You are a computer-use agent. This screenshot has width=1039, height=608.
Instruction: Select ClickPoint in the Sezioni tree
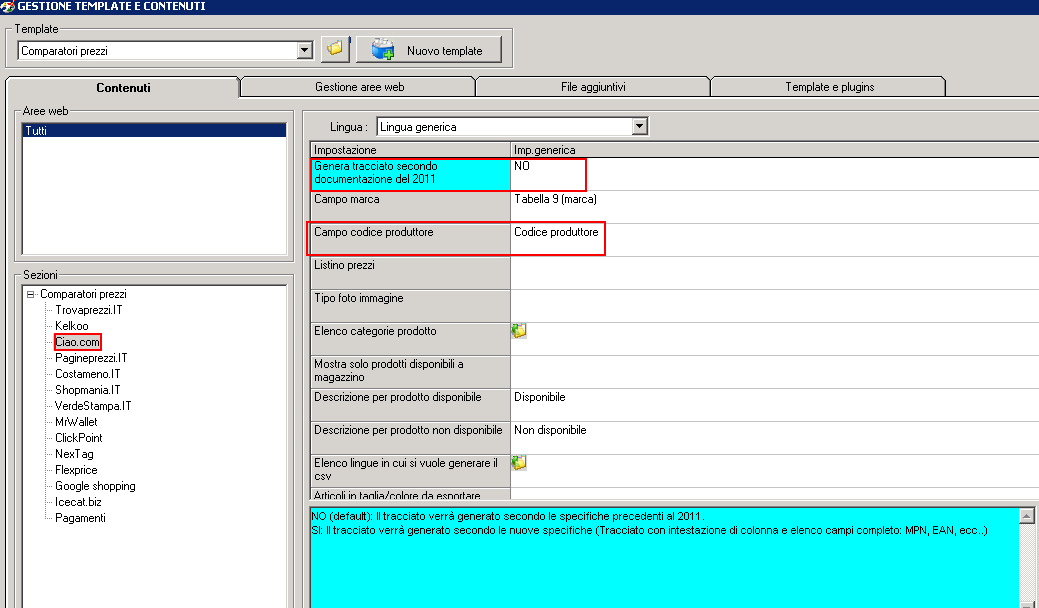click(79, 438)
